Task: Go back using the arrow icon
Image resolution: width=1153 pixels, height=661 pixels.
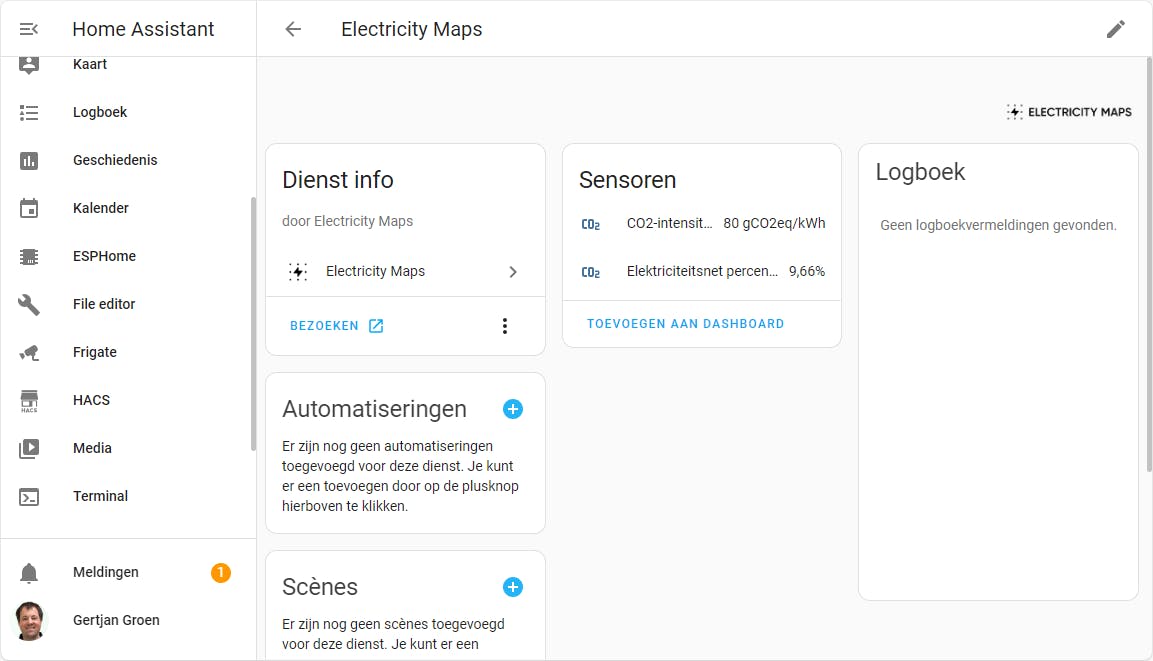Action: pyautogui.click(x=293, y=29)
